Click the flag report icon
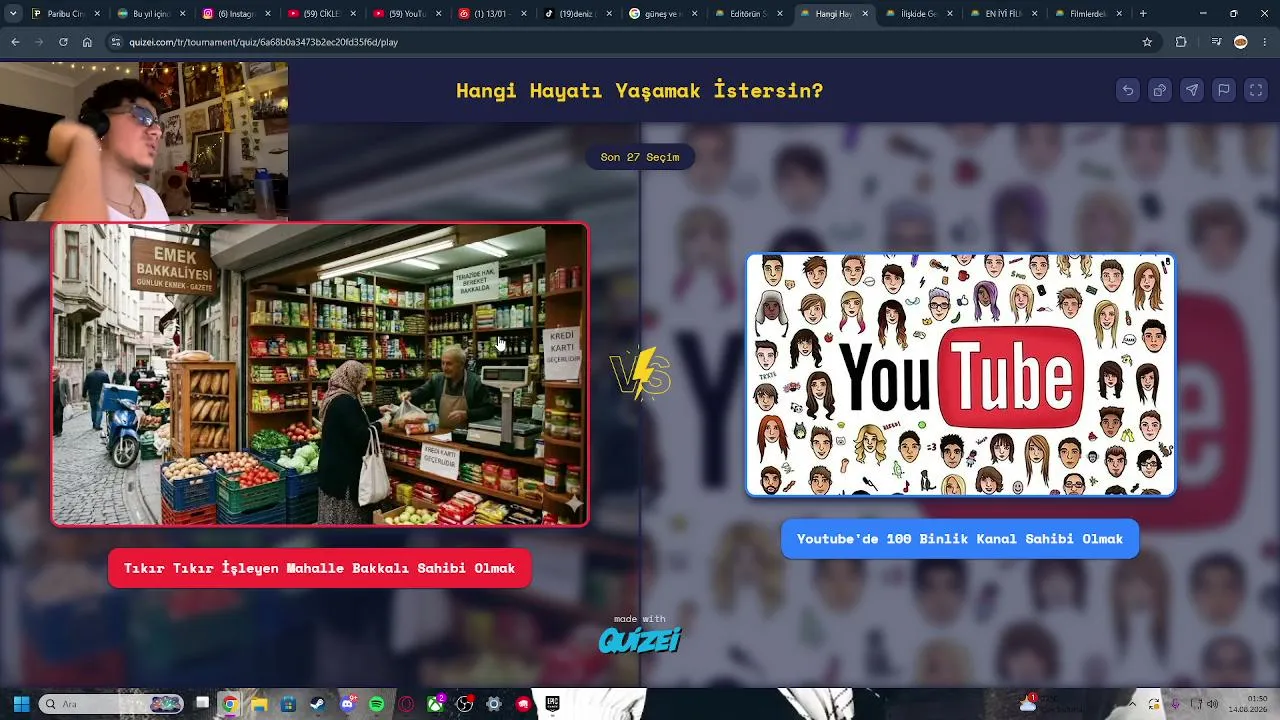This screenshot has width=1280, height=720. tap(1224, 90)
